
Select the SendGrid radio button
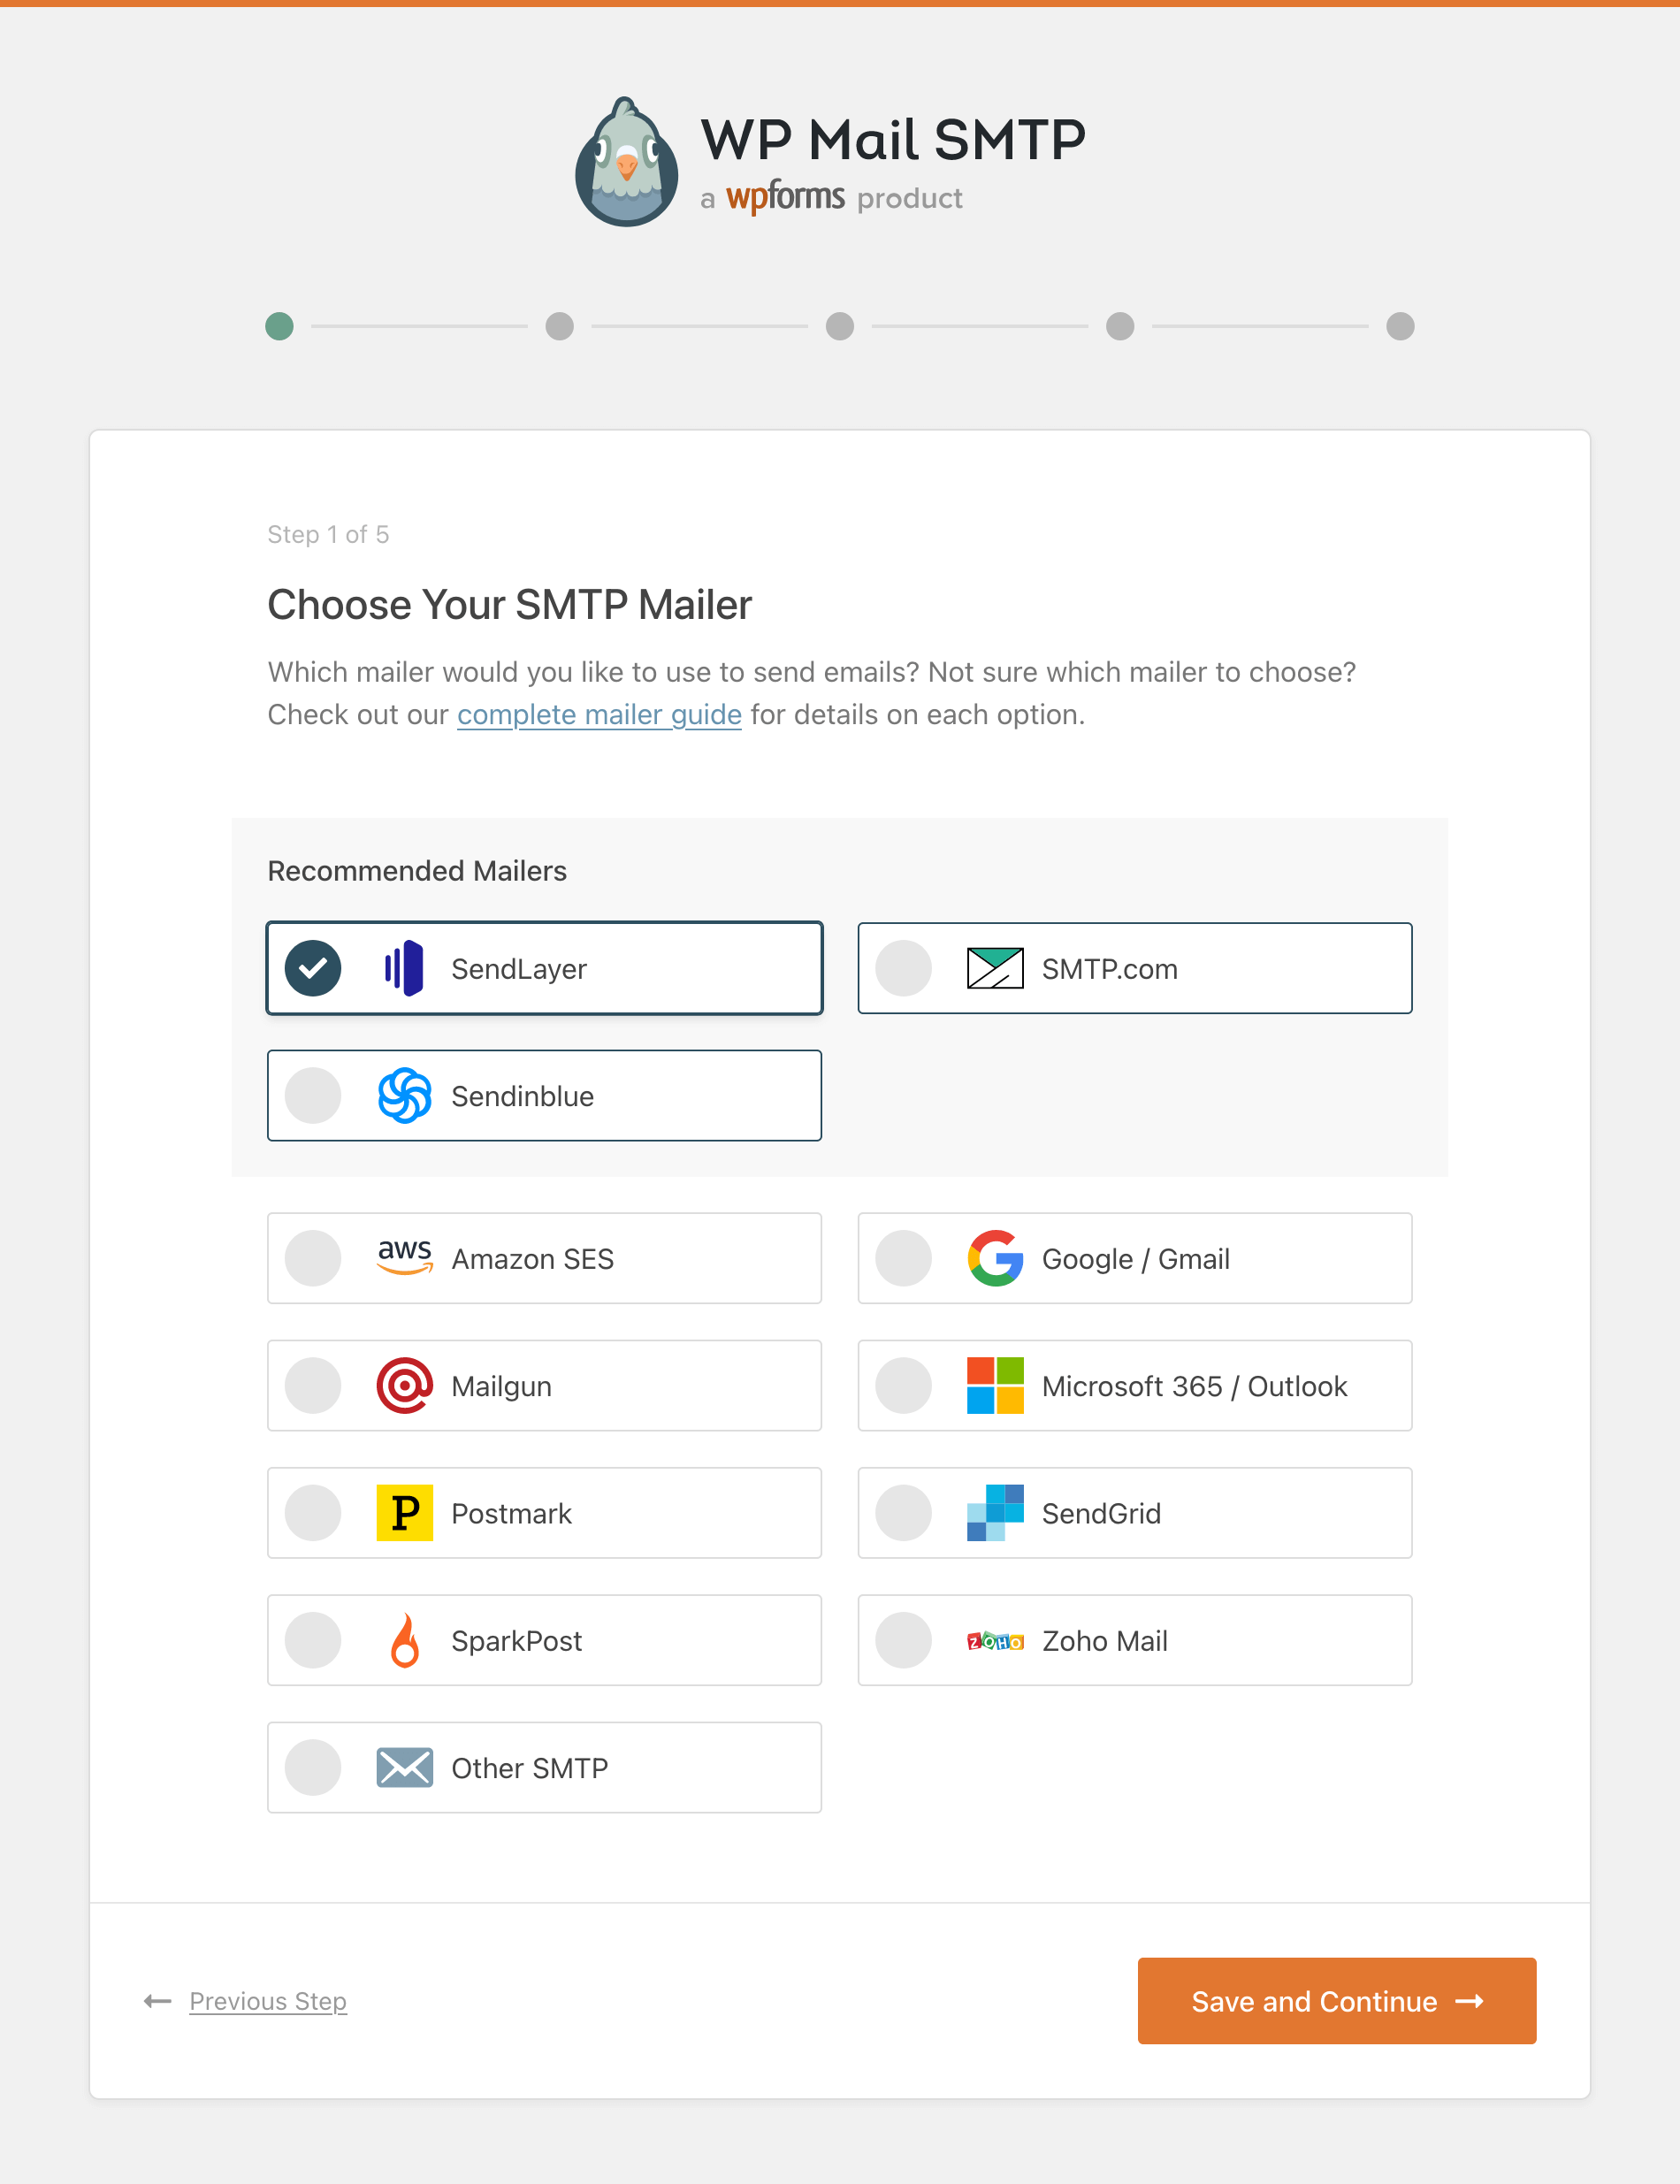(903, 1512)
